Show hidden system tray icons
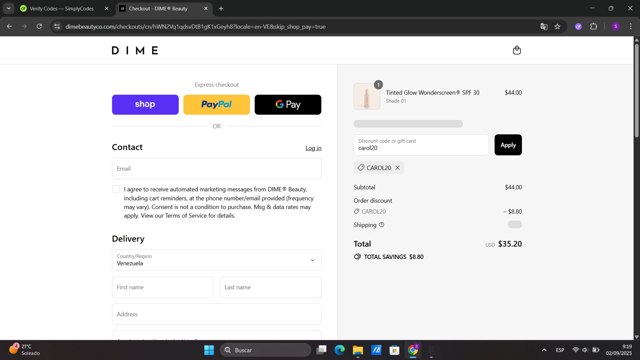The width and height of the screenshot is (640, 360). [x=544, y=350]
